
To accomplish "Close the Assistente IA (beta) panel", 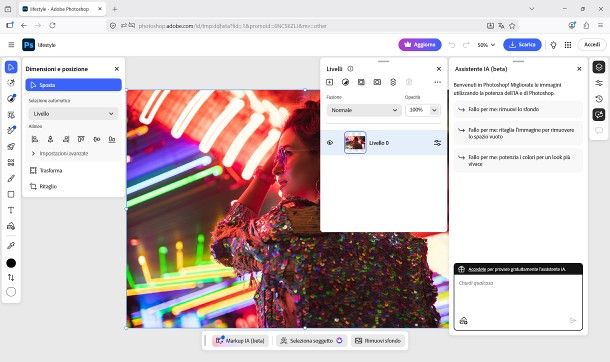I will click(579, 69).
